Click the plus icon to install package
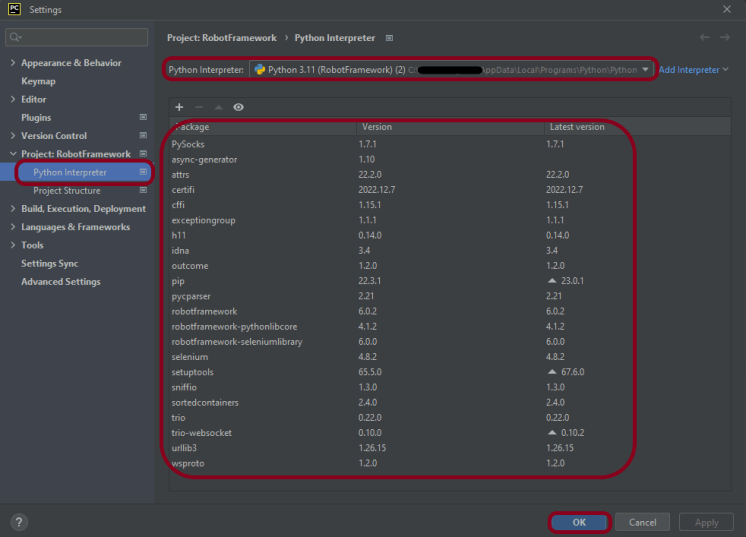The image size is (746, 537). click(x=179, y=107)
